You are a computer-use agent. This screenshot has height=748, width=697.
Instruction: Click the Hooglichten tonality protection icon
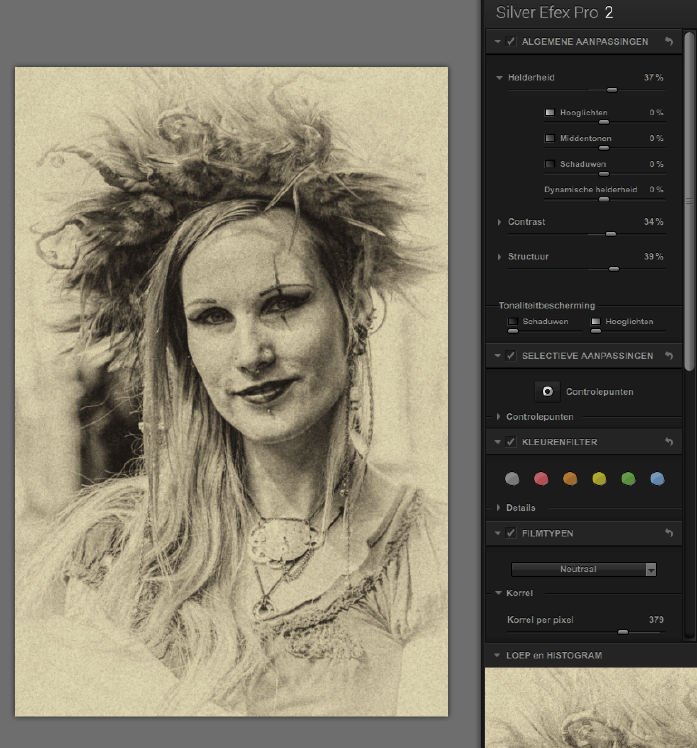(596, 322)
